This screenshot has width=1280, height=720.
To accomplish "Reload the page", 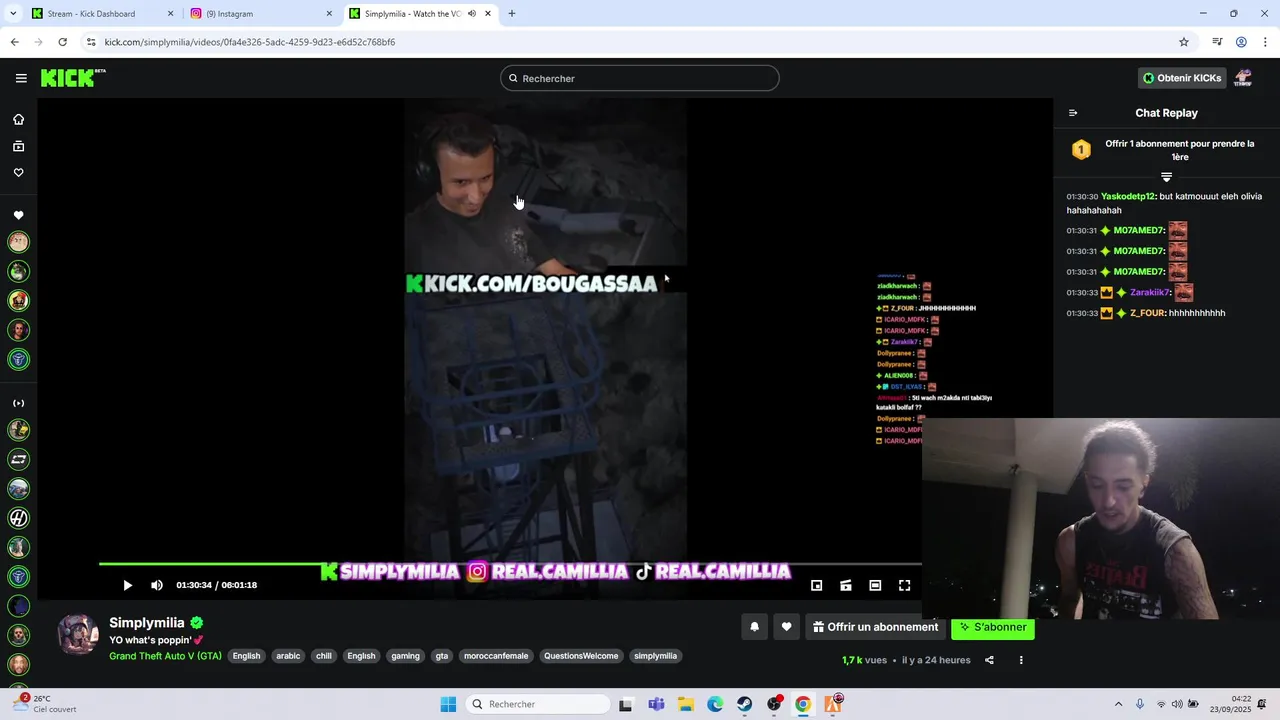I will (x=62, y=42).
